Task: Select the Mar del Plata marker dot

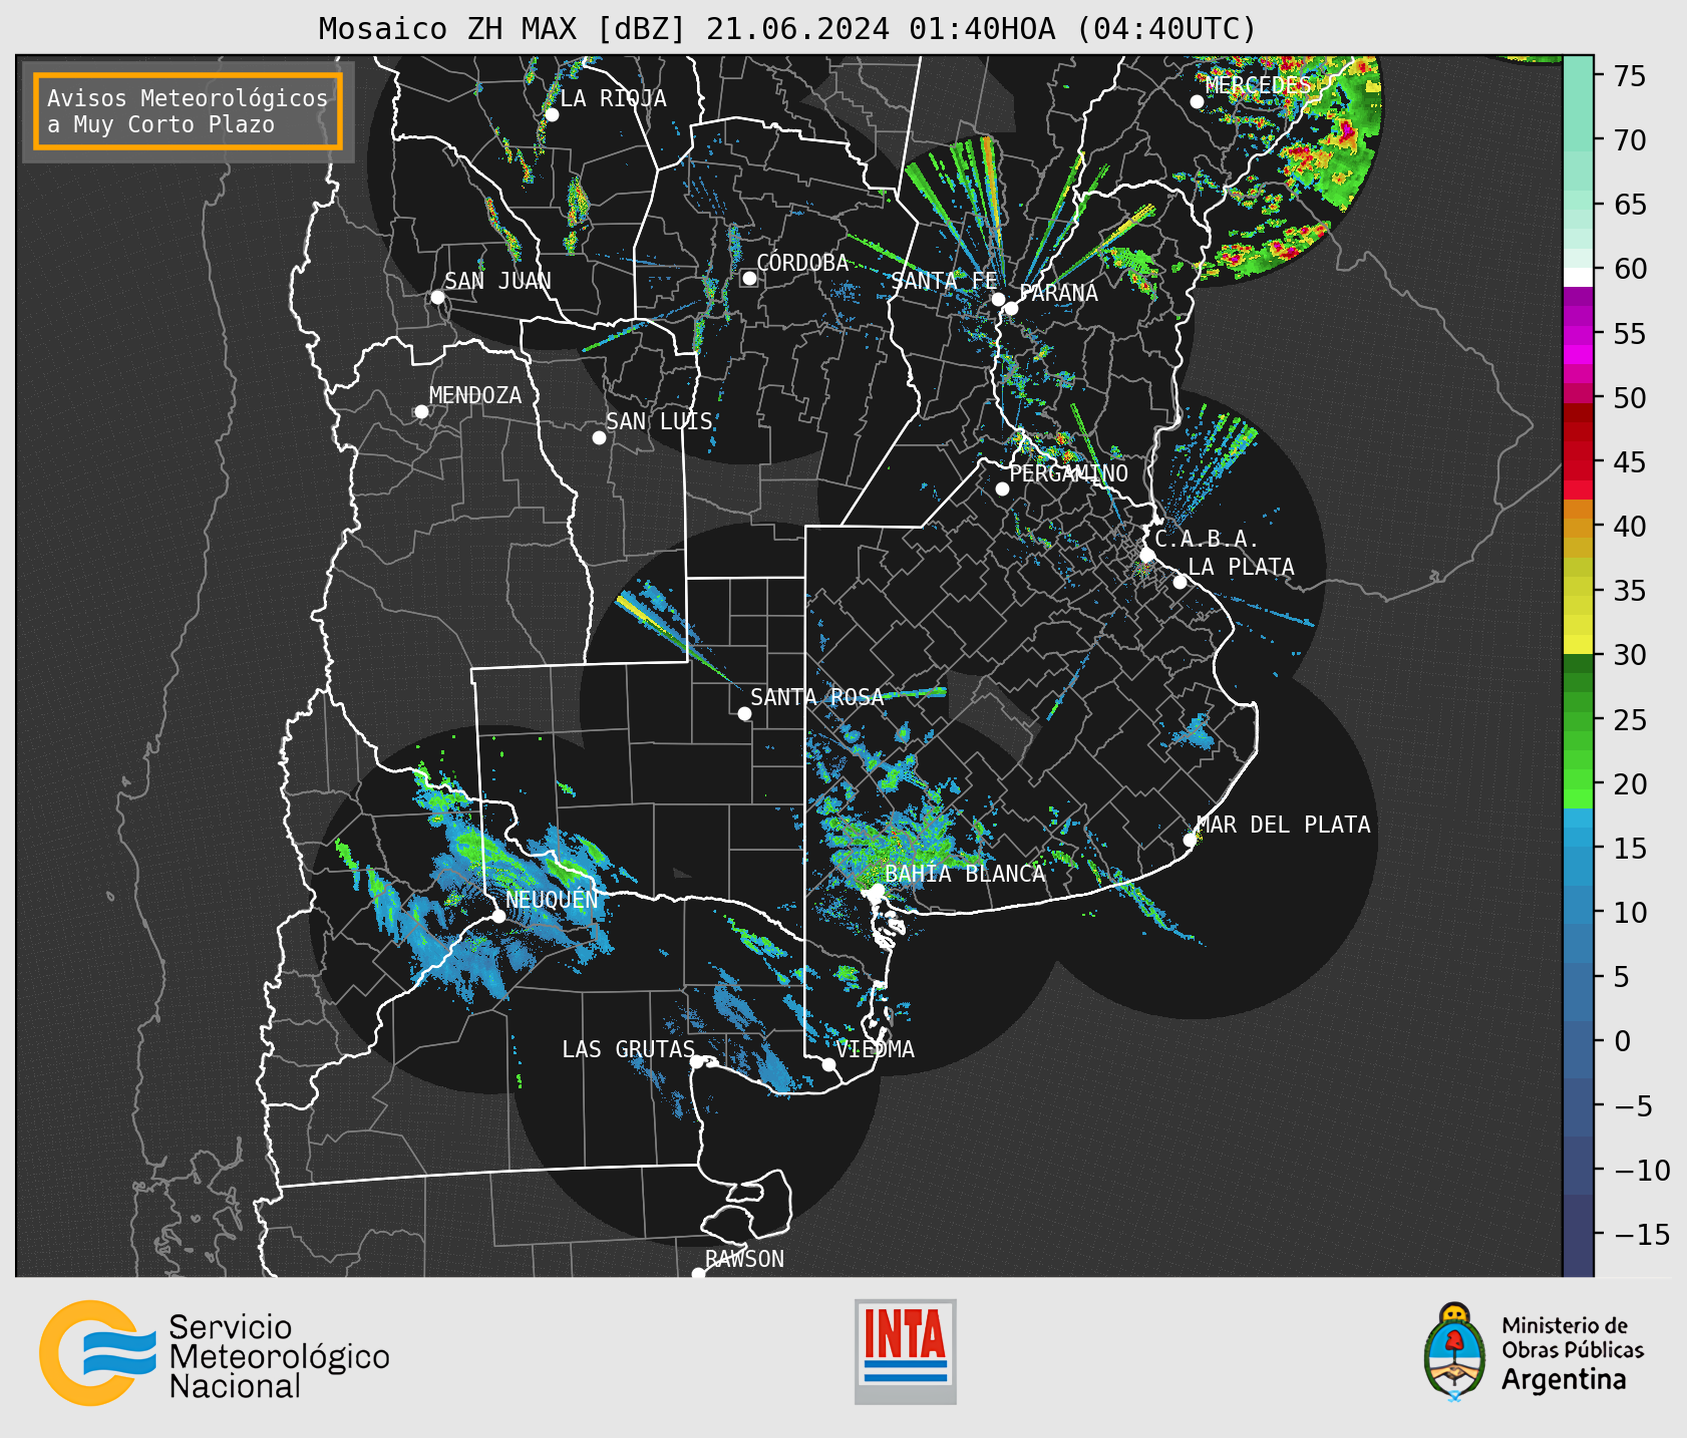Action: [1190, 840]
